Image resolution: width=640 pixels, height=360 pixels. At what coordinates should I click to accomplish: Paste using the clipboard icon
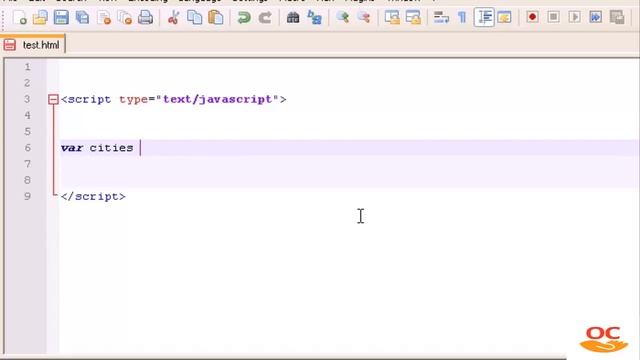[x=216, y=18]
